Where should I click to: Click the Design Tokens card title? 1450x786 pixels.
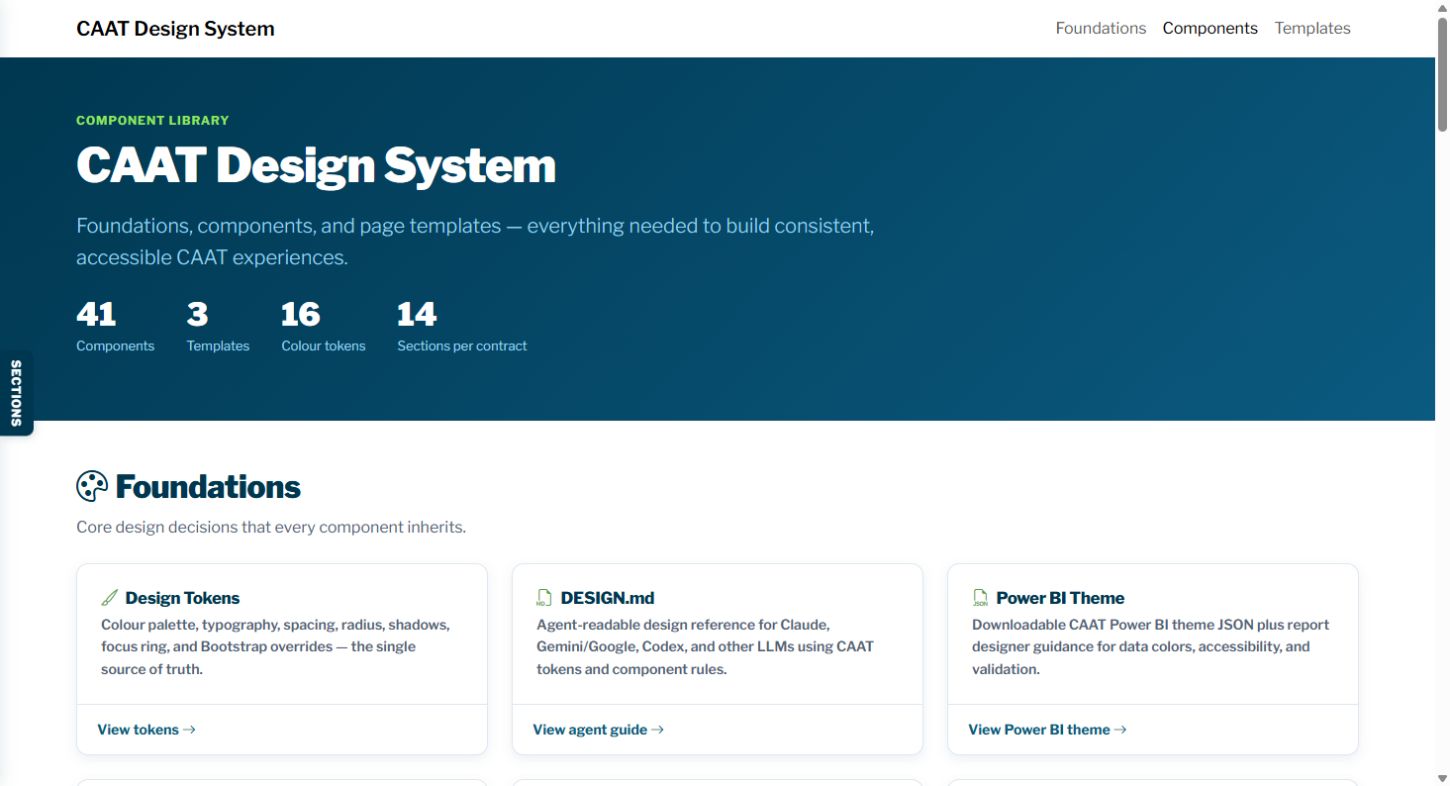coord(182,598)
